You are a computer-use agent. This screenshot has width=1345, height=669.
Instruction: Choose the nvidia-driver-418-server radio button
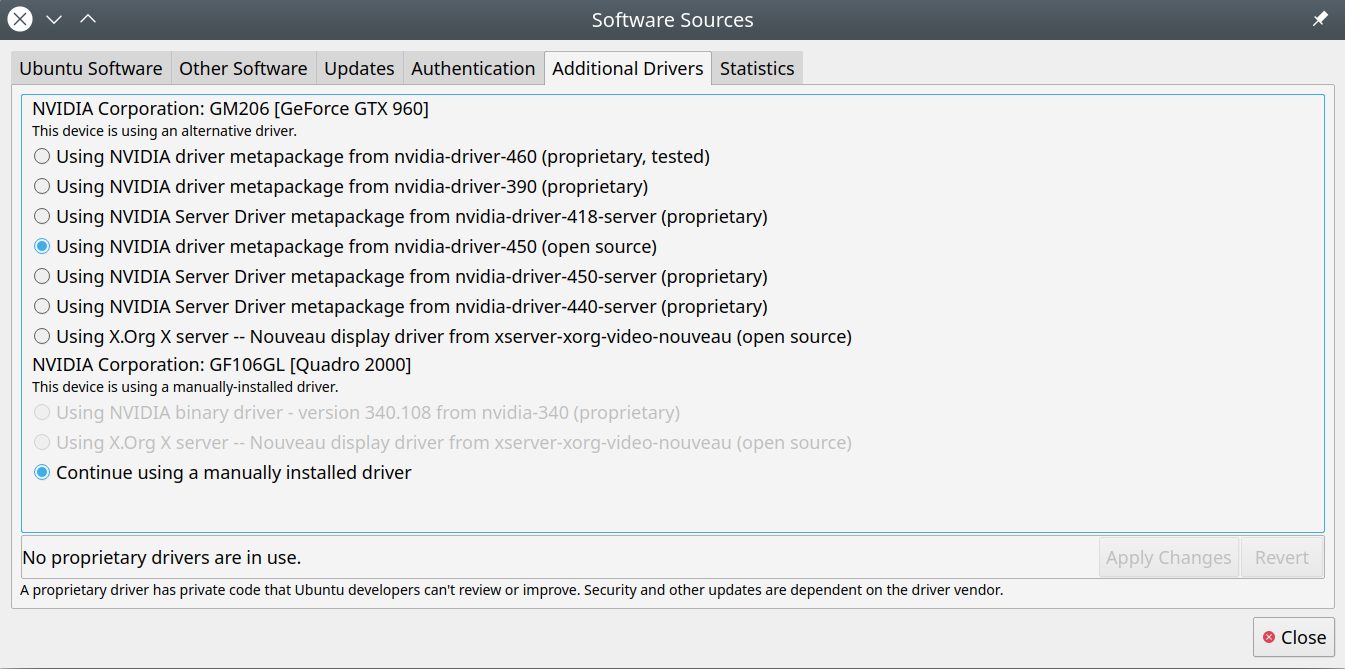pyautogui.click(x=42, y=216)
